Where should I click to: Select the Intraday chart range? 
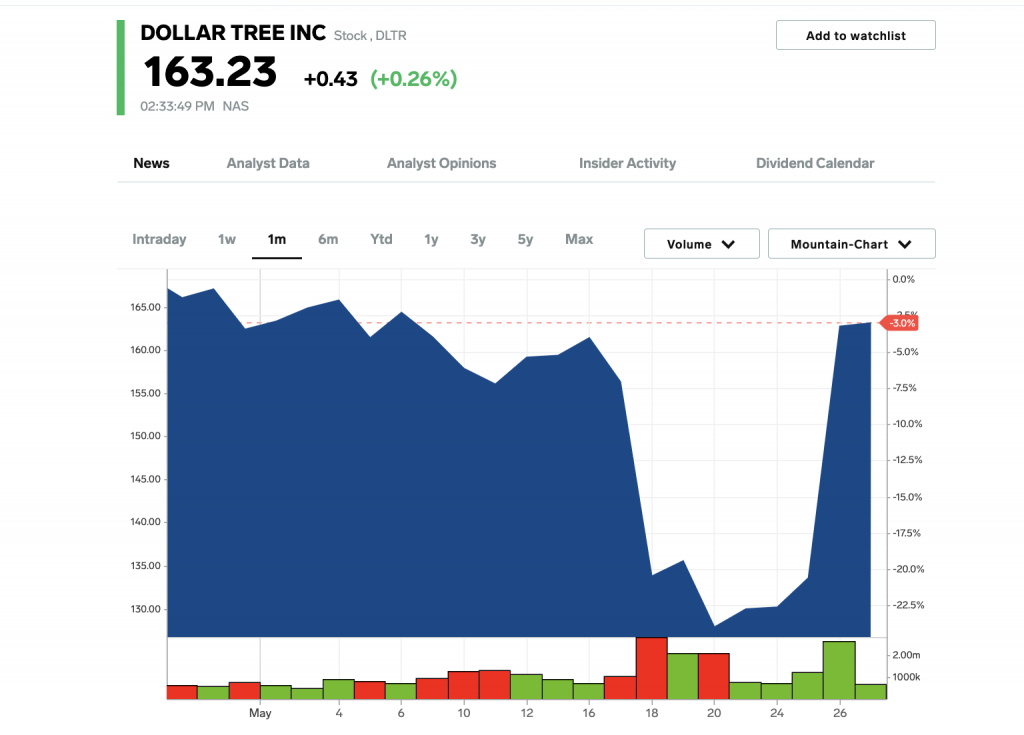click(x=159, y=239)
